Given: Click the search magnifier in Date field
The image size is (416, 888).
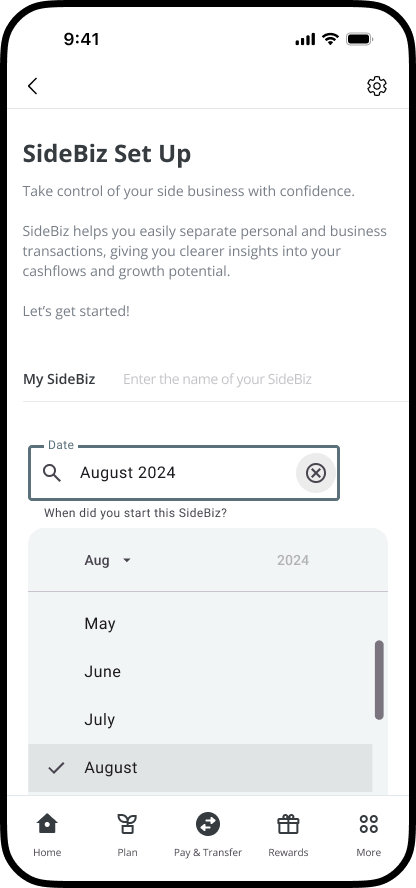Looking at the screenshot, I should point(52,473).
